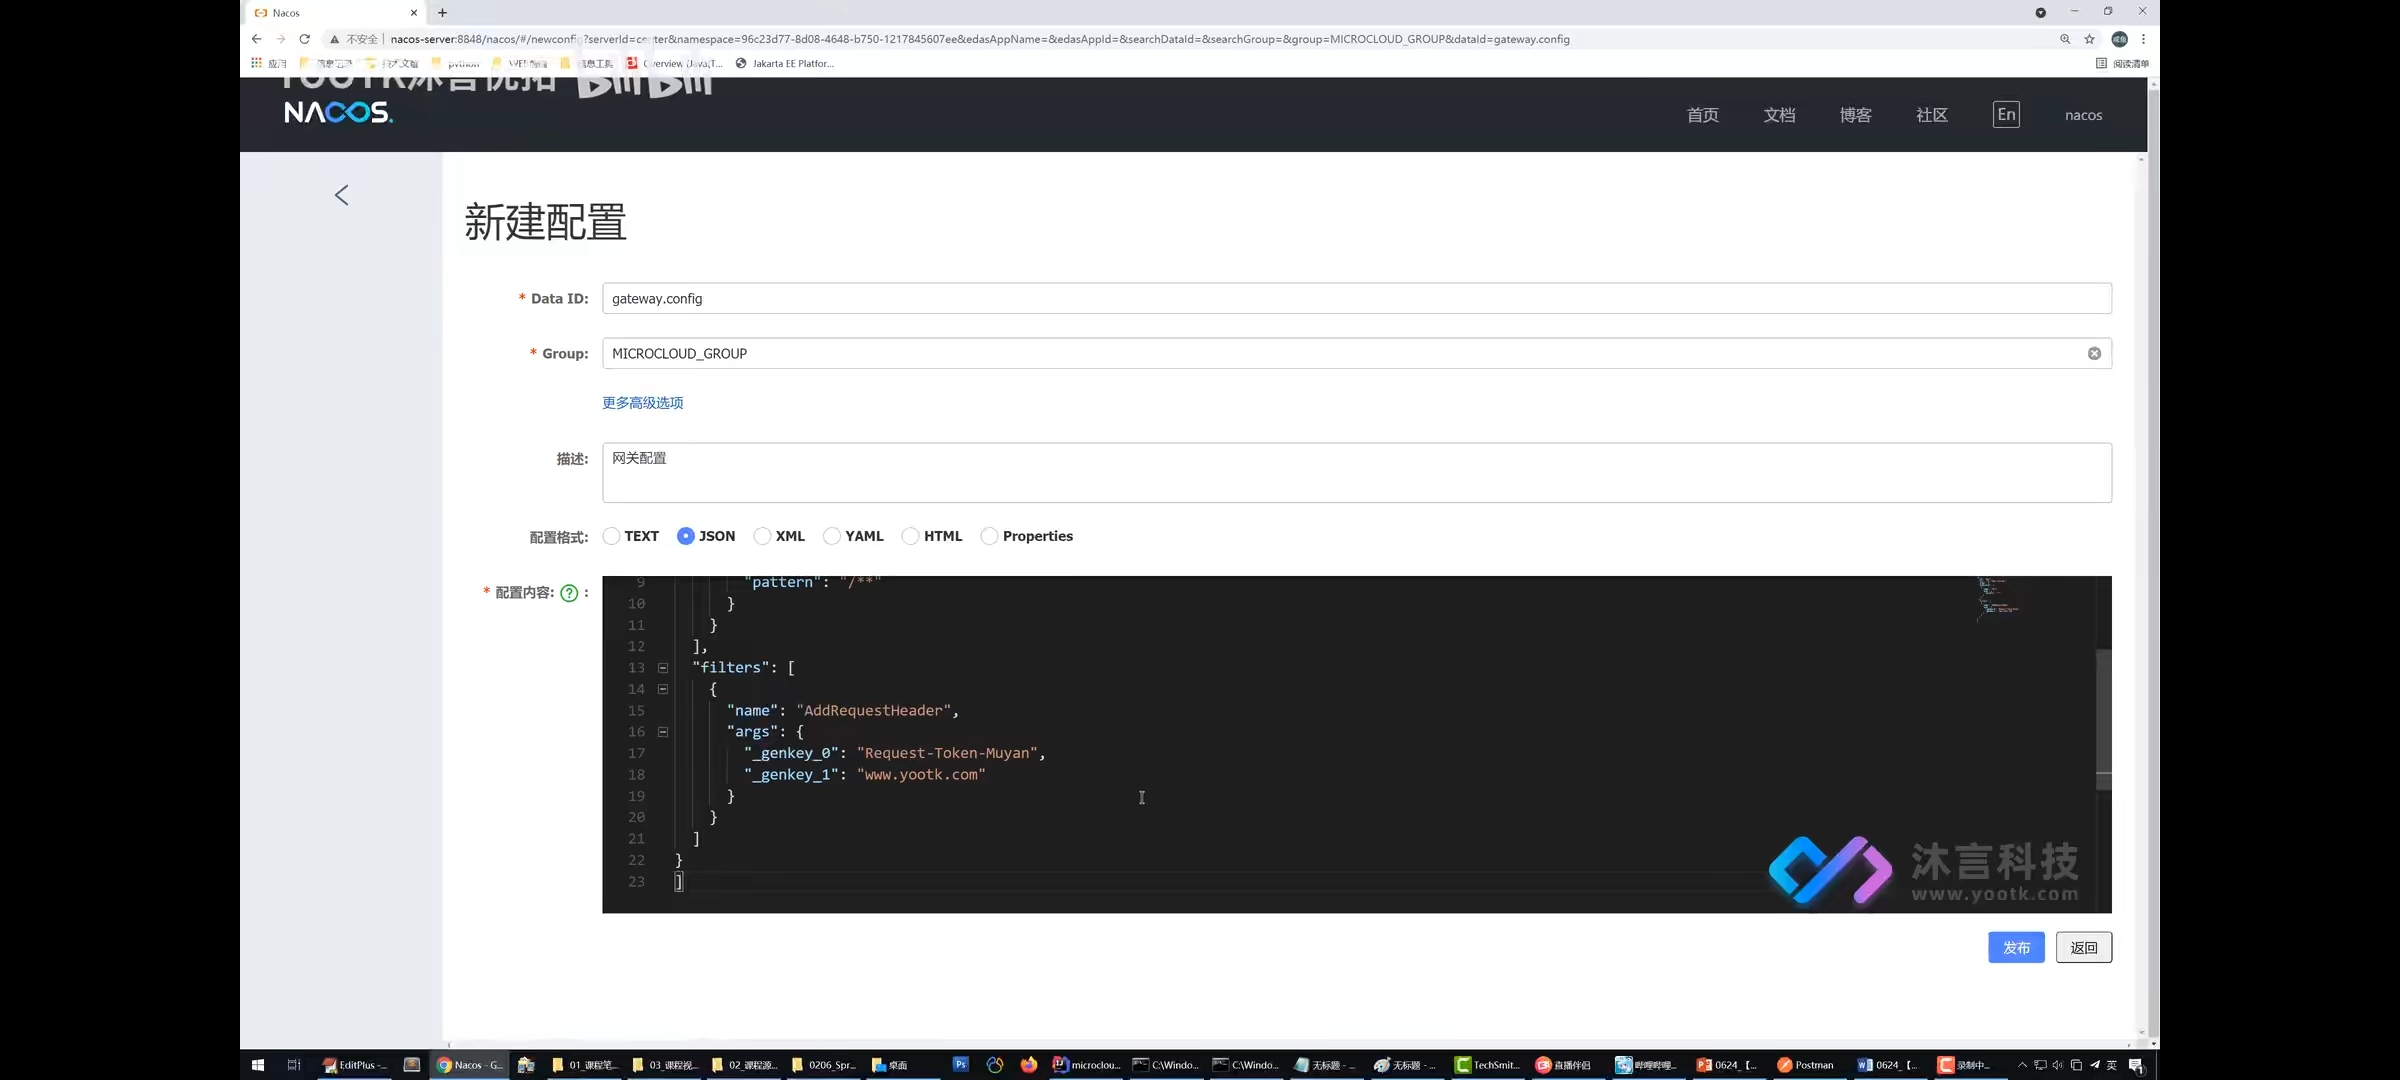This screenshot has width=2400, height=1080.
Task: Switch to the microcloud IntelliJ window
Action: click(x=1086, y=1065)
